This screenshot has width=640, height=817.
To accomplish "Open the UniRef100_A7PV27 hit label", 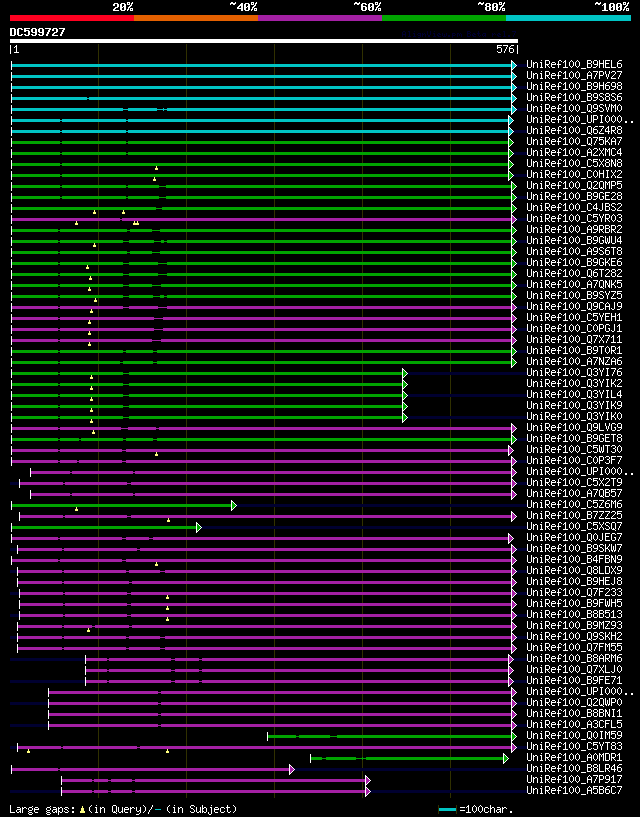I will click(574, 76).
